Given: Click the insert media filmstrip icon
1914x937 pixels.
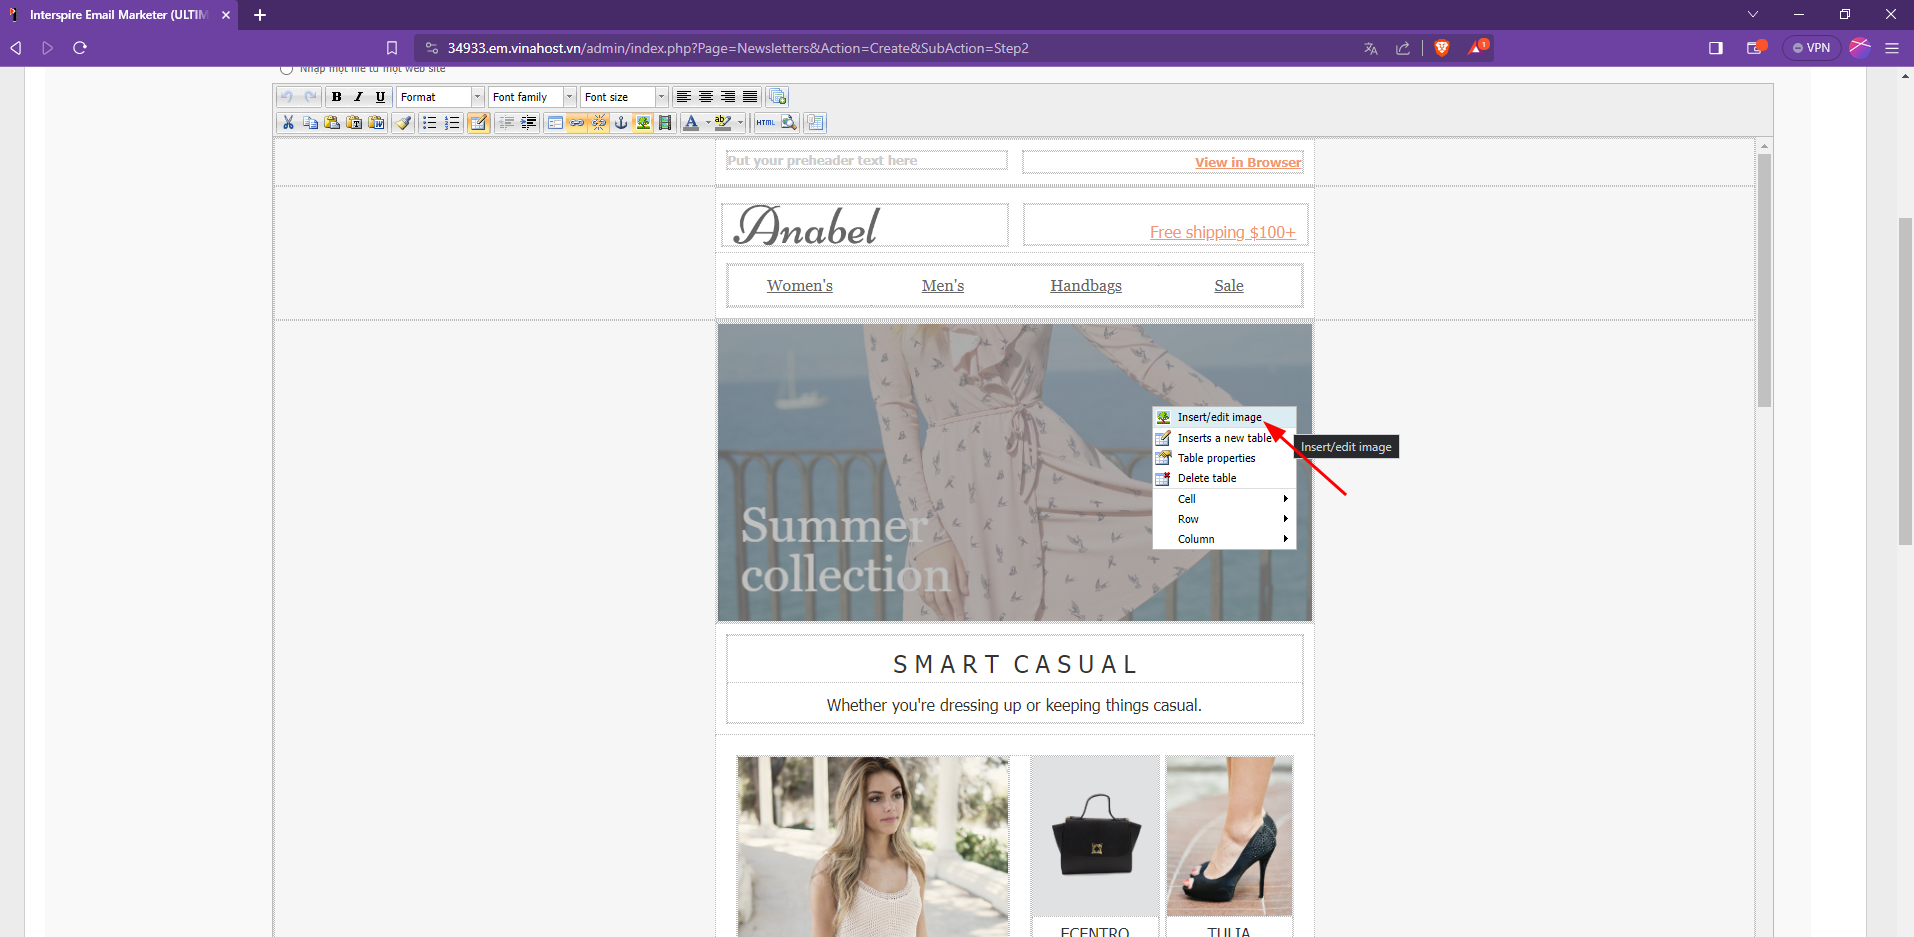Looking at the screenshot, I should [x=665, y=123].
